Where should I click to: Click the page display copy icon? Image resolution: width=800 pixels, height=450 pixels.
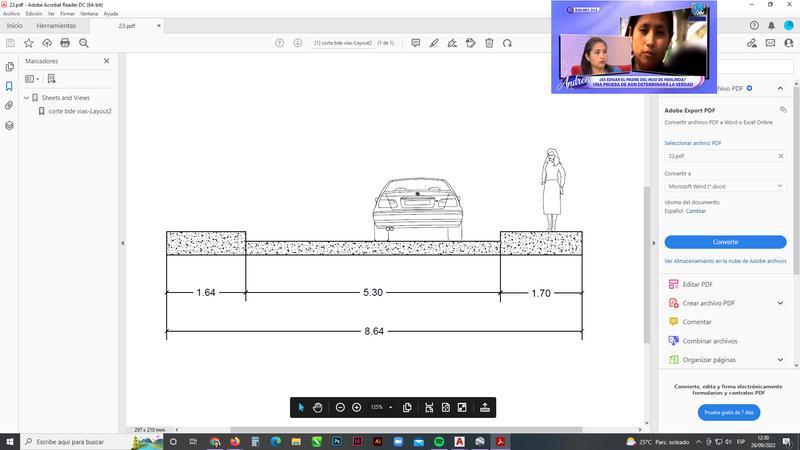407,407
